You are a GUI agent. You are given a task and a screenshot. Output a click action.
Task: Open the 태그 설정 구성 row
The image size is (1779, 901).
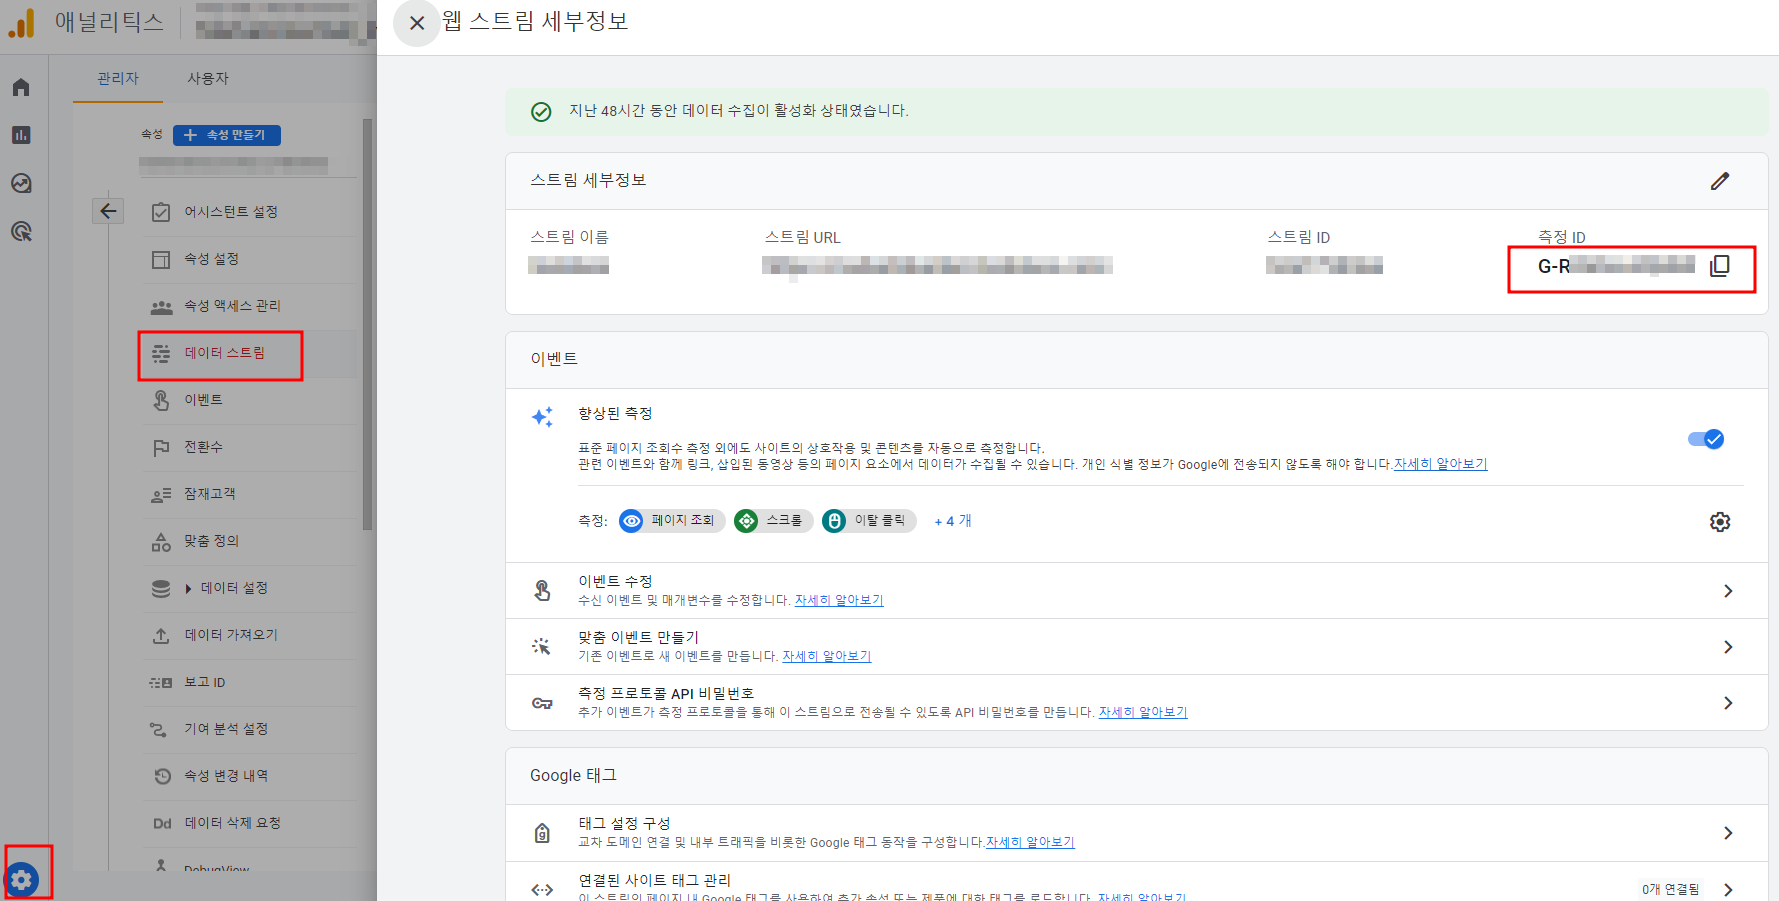tap(1136, 833)
